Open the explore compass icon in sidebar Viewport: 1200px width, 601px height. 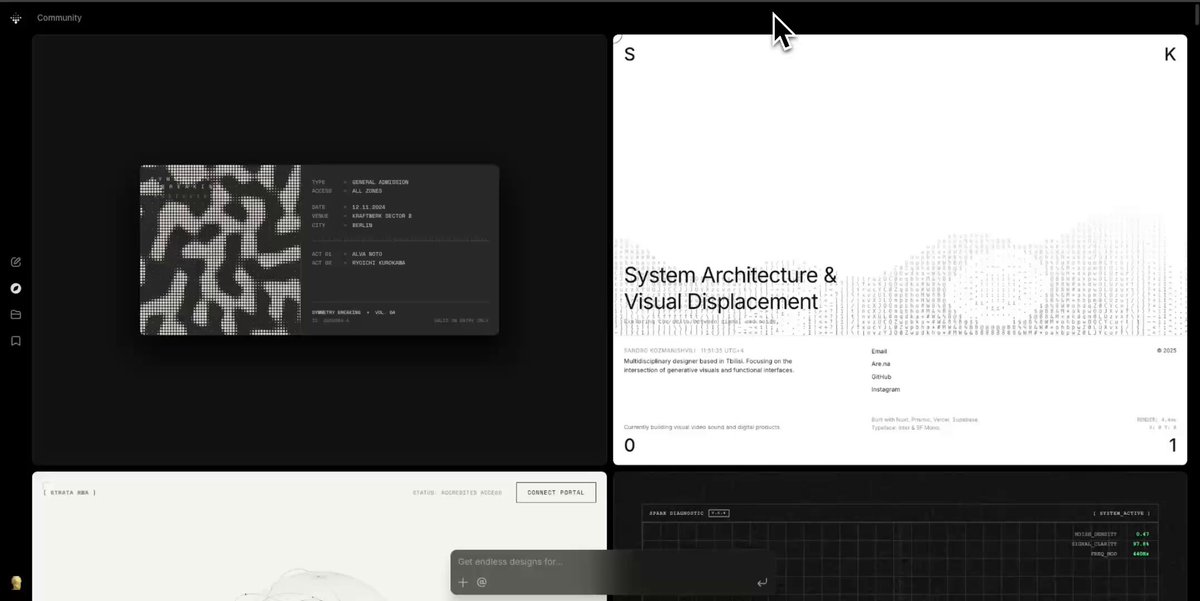point(15,288)
